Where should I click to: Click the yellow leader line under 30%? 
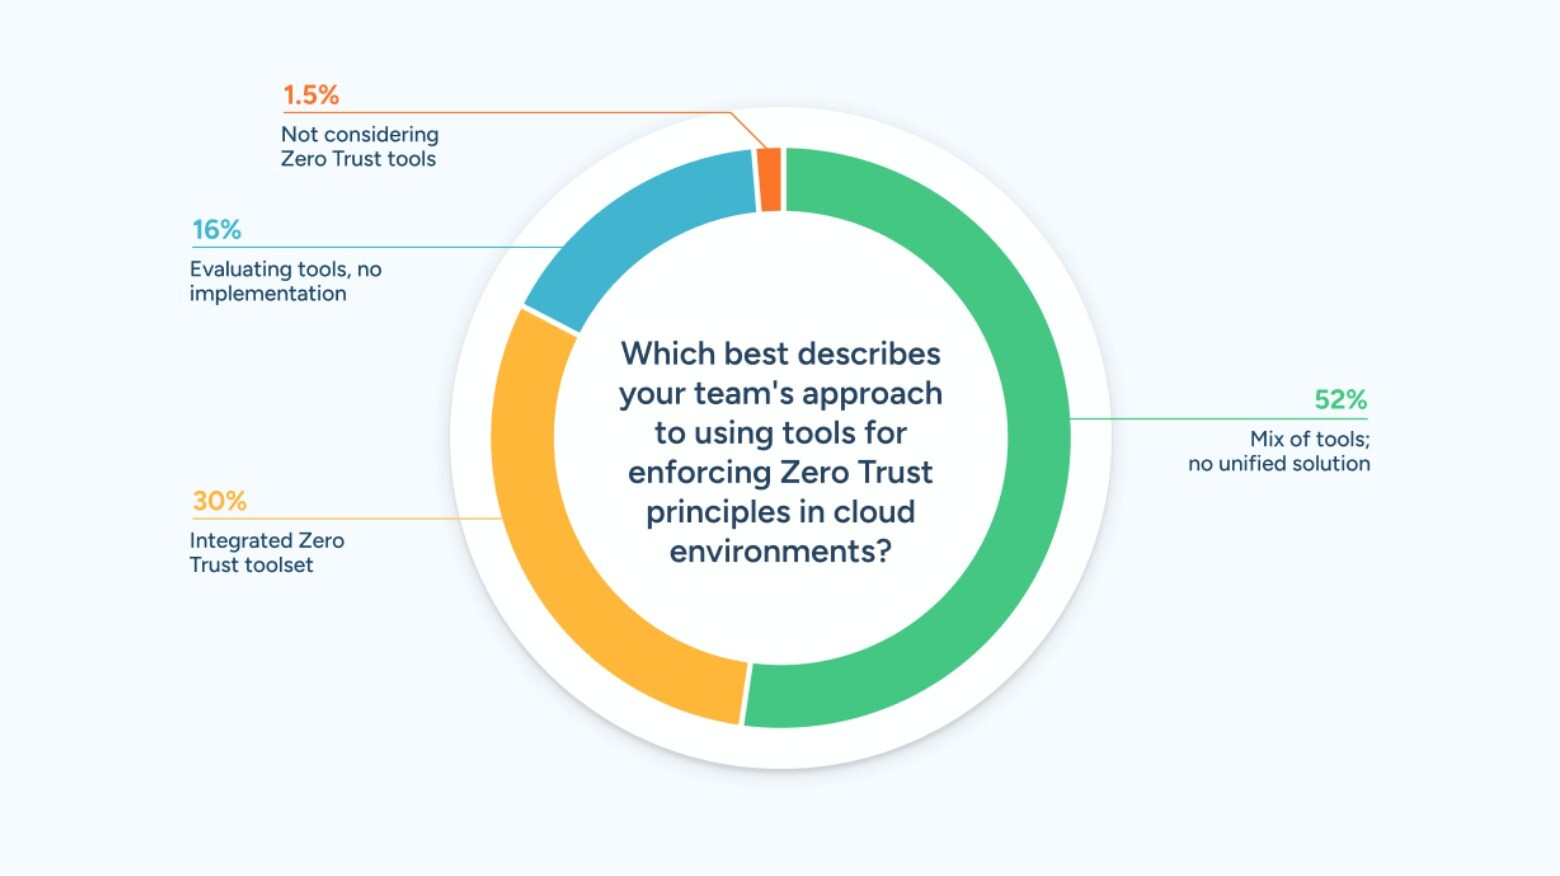point(350,518)
